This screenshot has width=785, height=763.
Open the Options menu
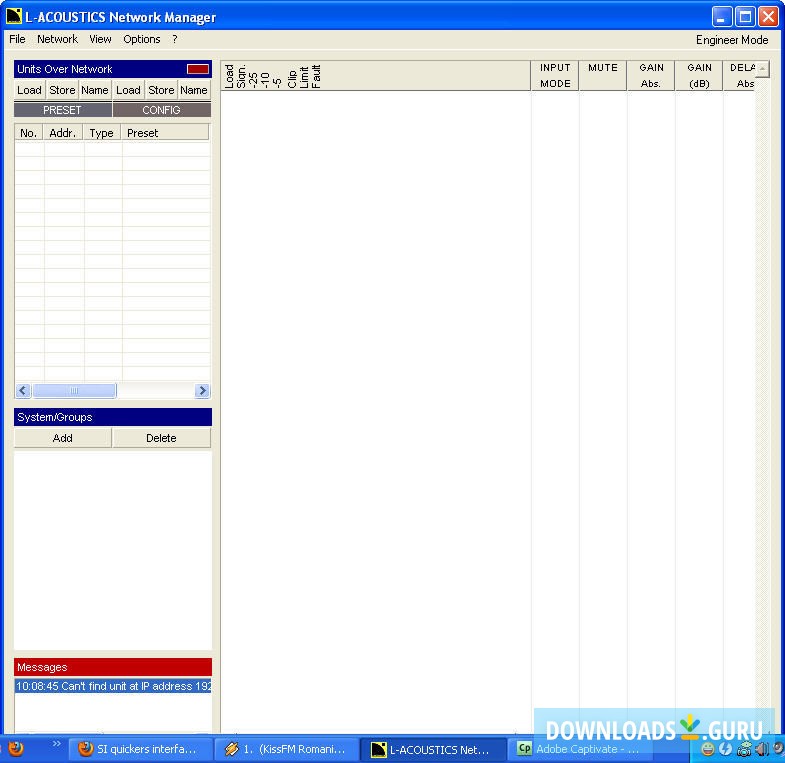point(142,39)
